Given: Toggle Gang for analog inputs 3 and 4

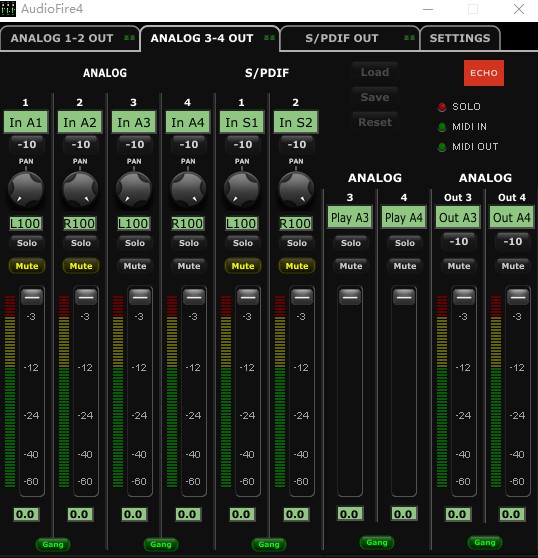Looking at the screenshot, I should tap(161, 544).
